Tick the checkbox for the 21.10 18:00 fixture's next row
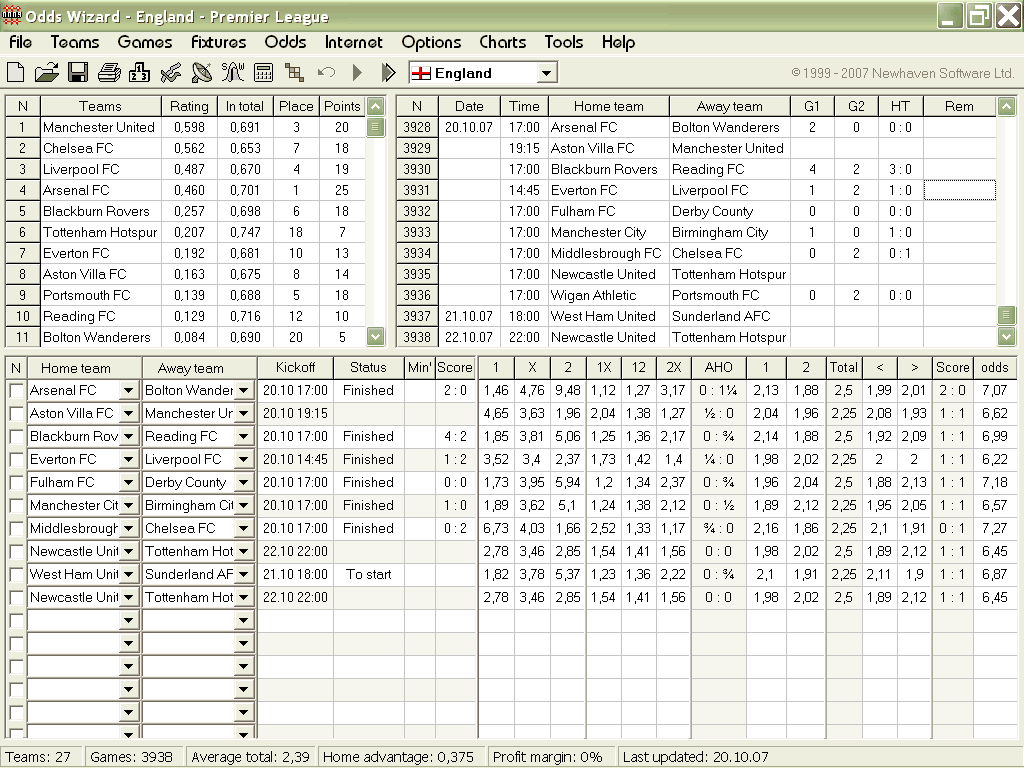This screenshot has height=768, width=1024. pos(16,598)
